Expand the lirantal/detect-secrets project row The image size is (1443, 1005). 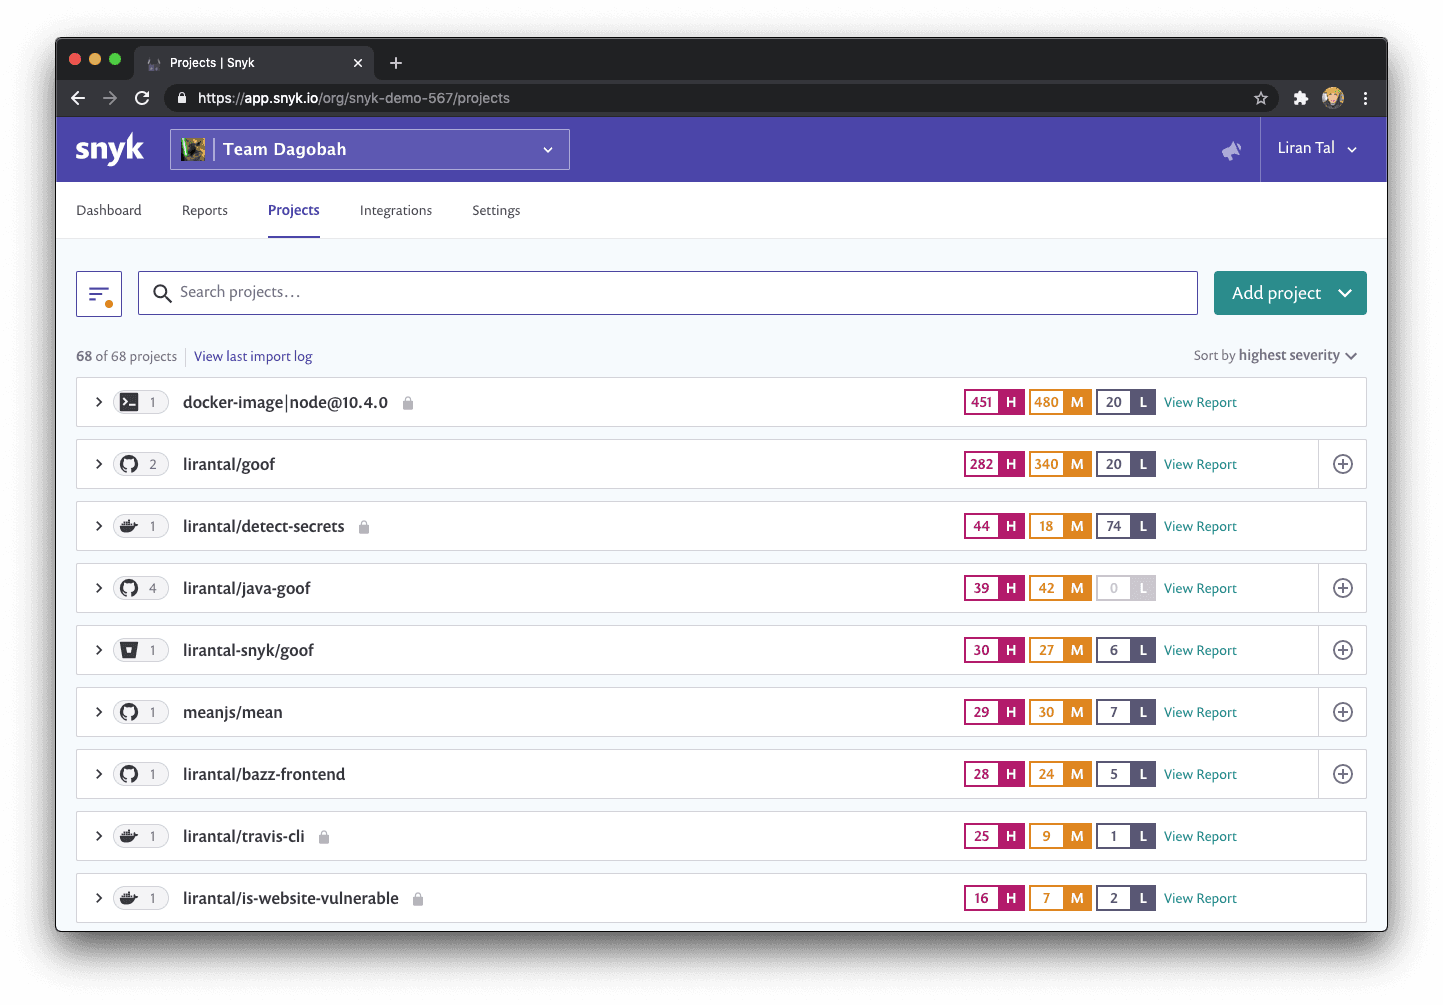pos(99,526)
